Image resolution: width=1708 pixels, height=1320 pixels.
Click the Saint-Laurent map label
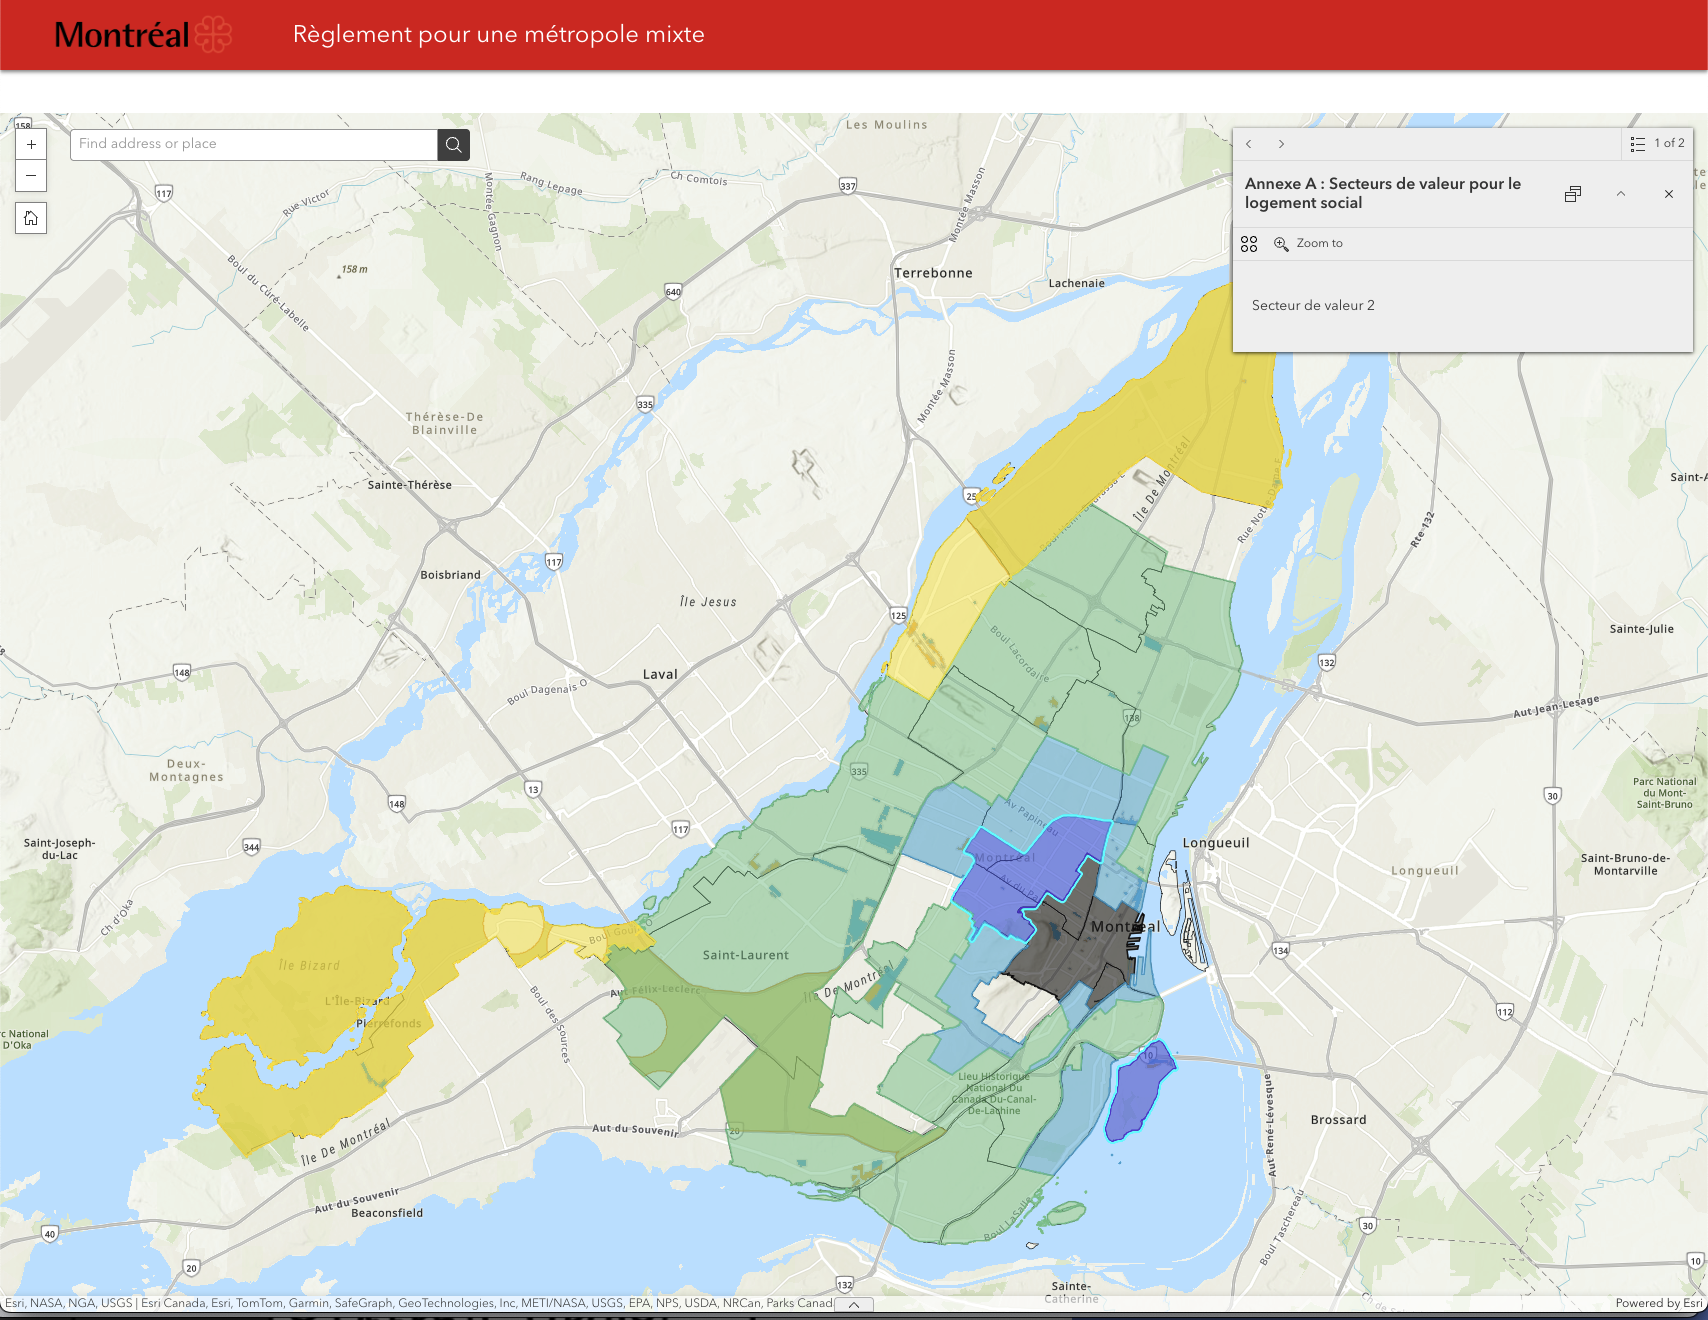[746, 955]
